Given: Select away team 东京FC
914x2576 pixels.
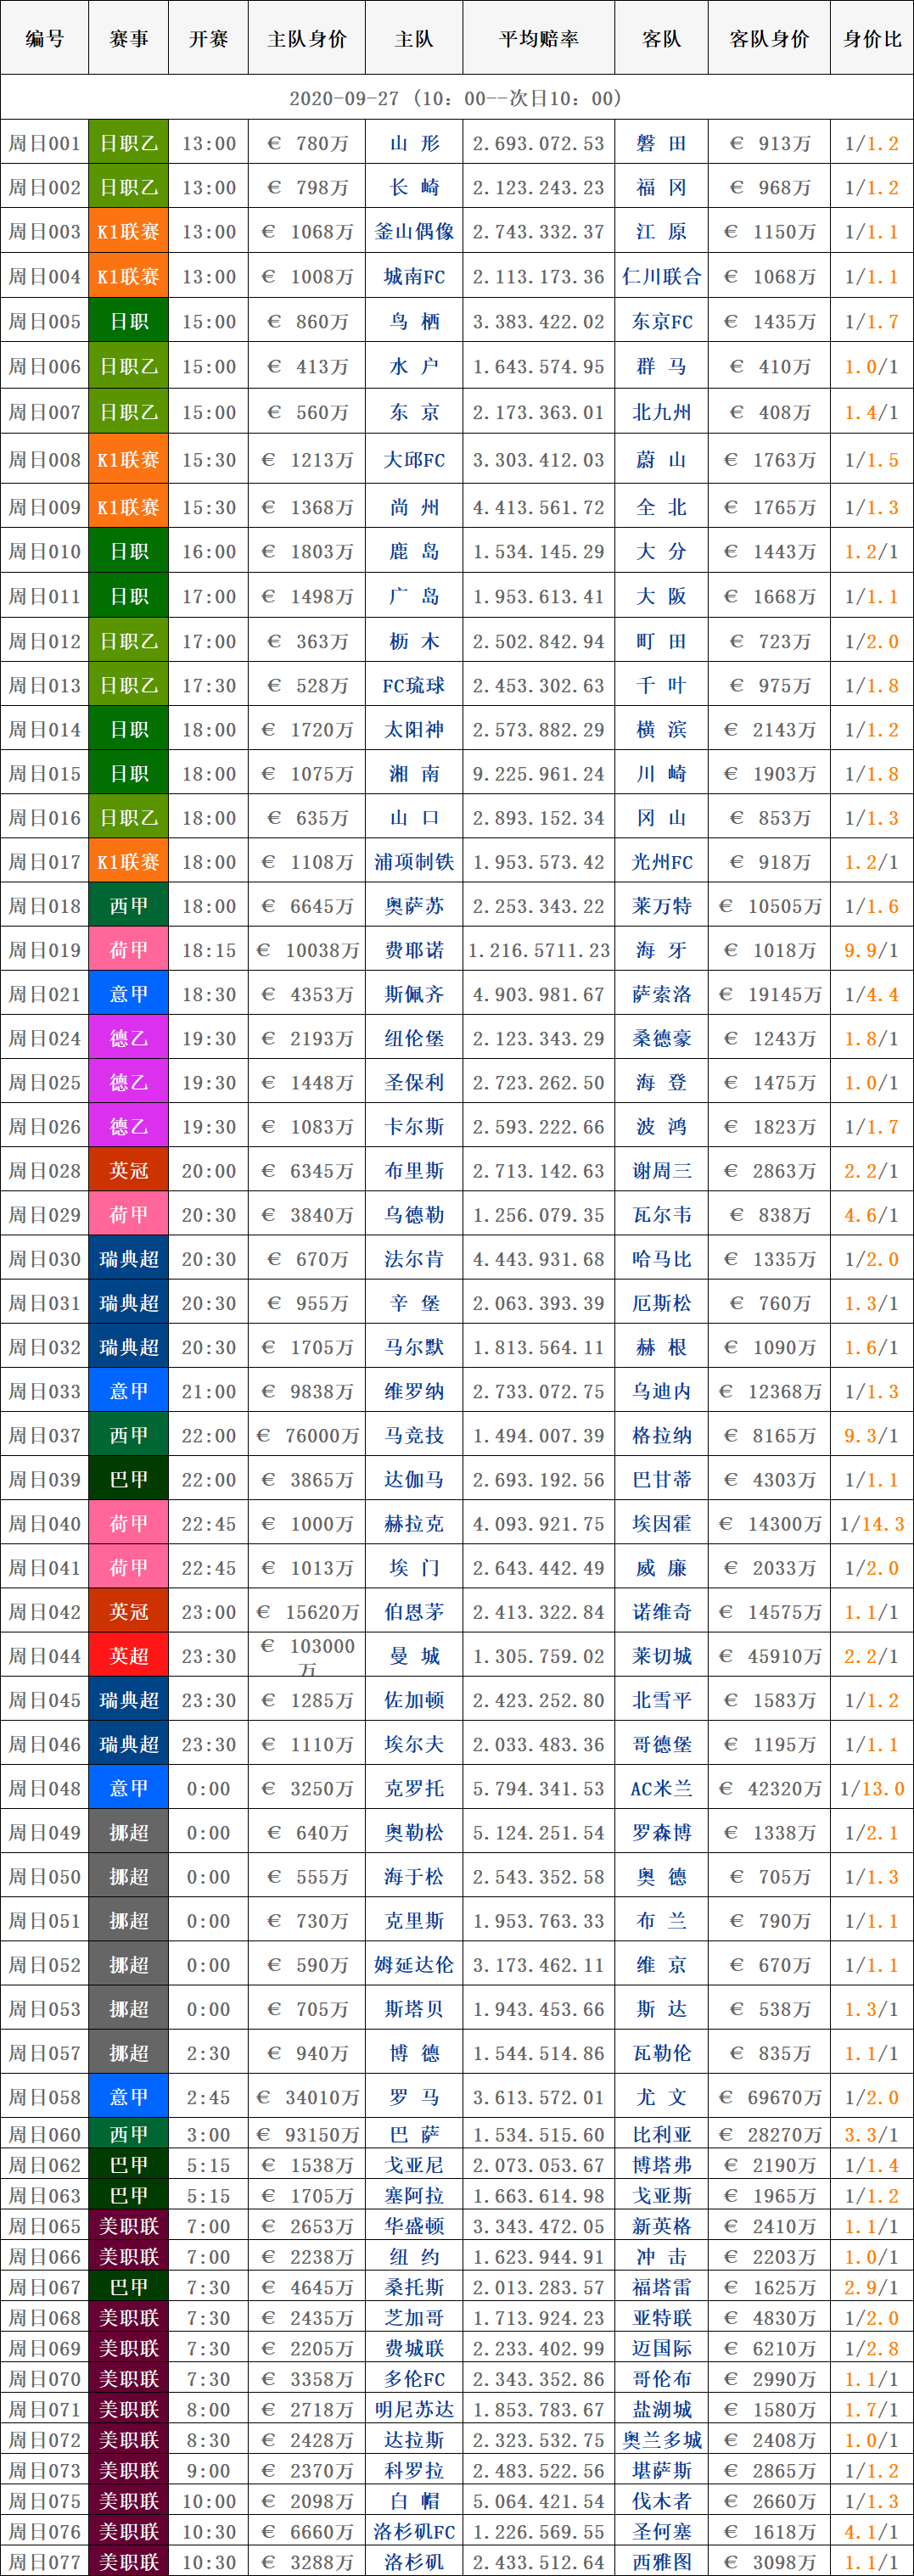Looking at the screenshot, I should point(661,321).
